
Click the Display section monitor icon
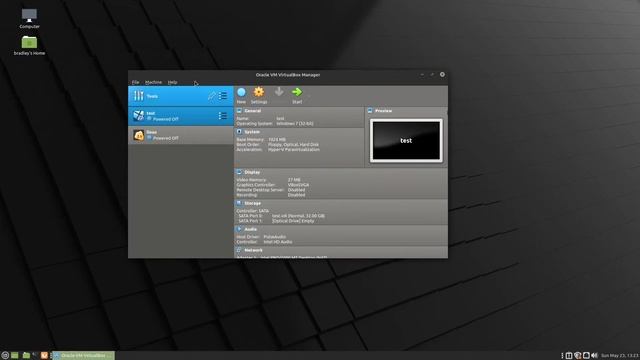pos(239,172)
